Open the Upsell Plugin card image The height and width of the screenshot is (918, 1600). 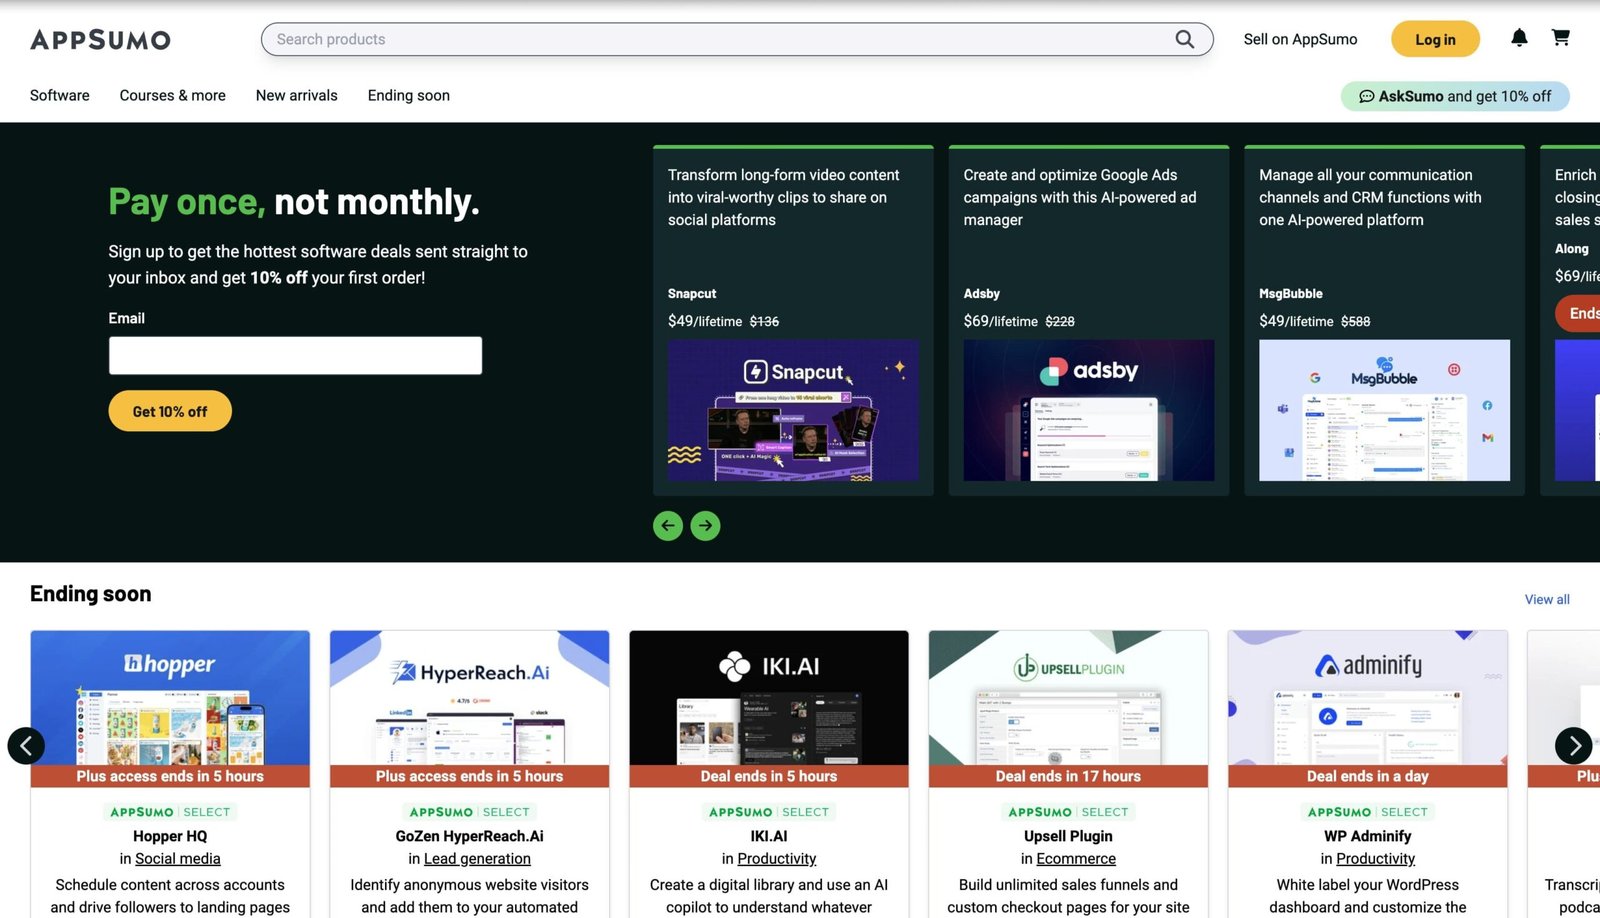click(1068, 698)
